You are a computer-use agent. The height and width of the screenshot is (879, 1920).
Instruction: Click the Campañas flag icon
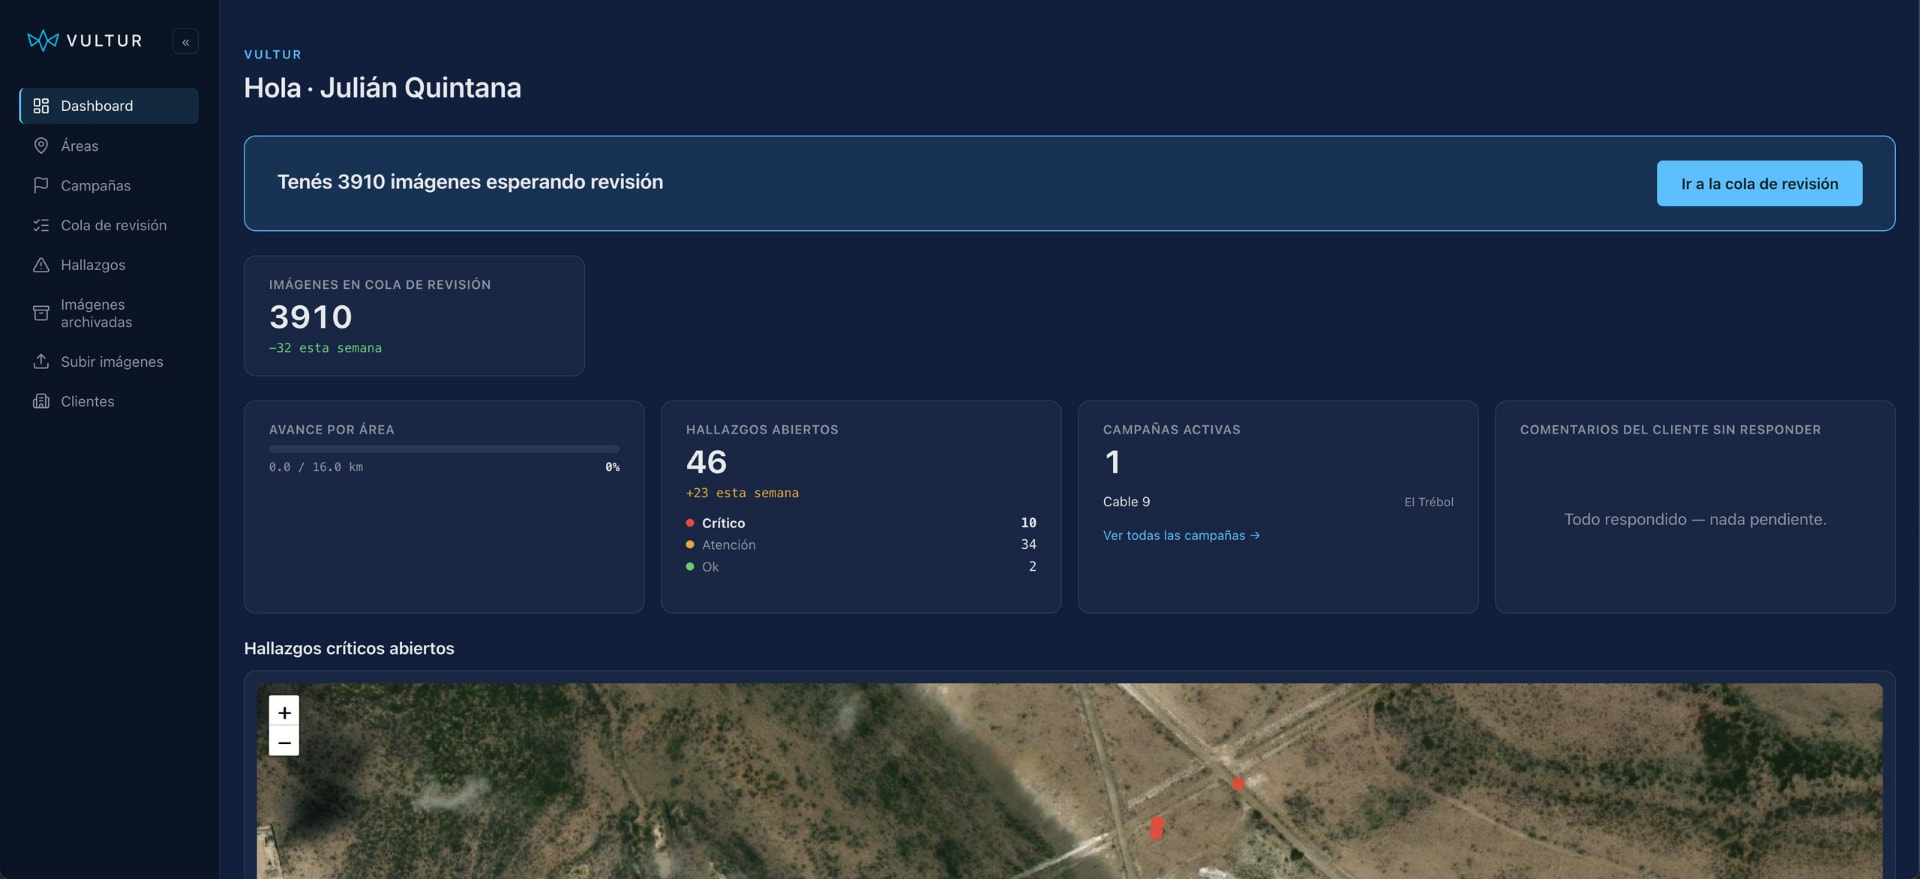[x=41, y=185]
